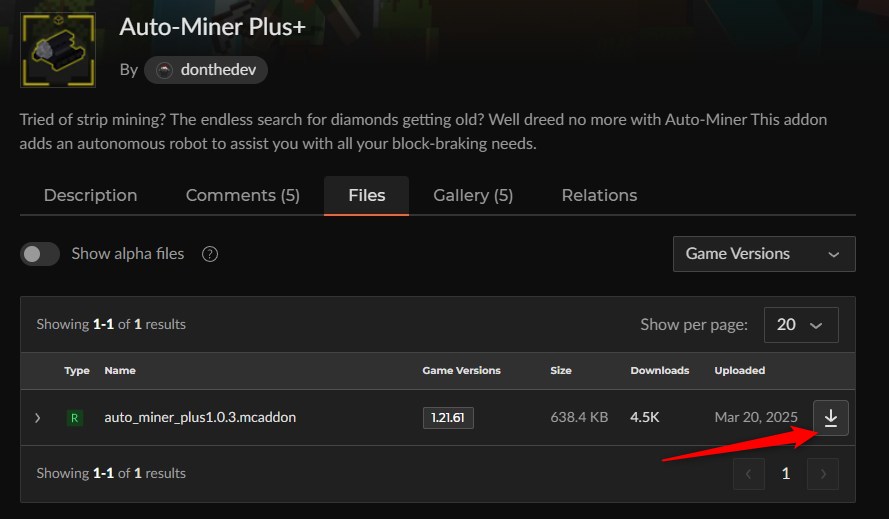Select the Files tab
This screenshot has height=519, width=889.
pos(366,195)
